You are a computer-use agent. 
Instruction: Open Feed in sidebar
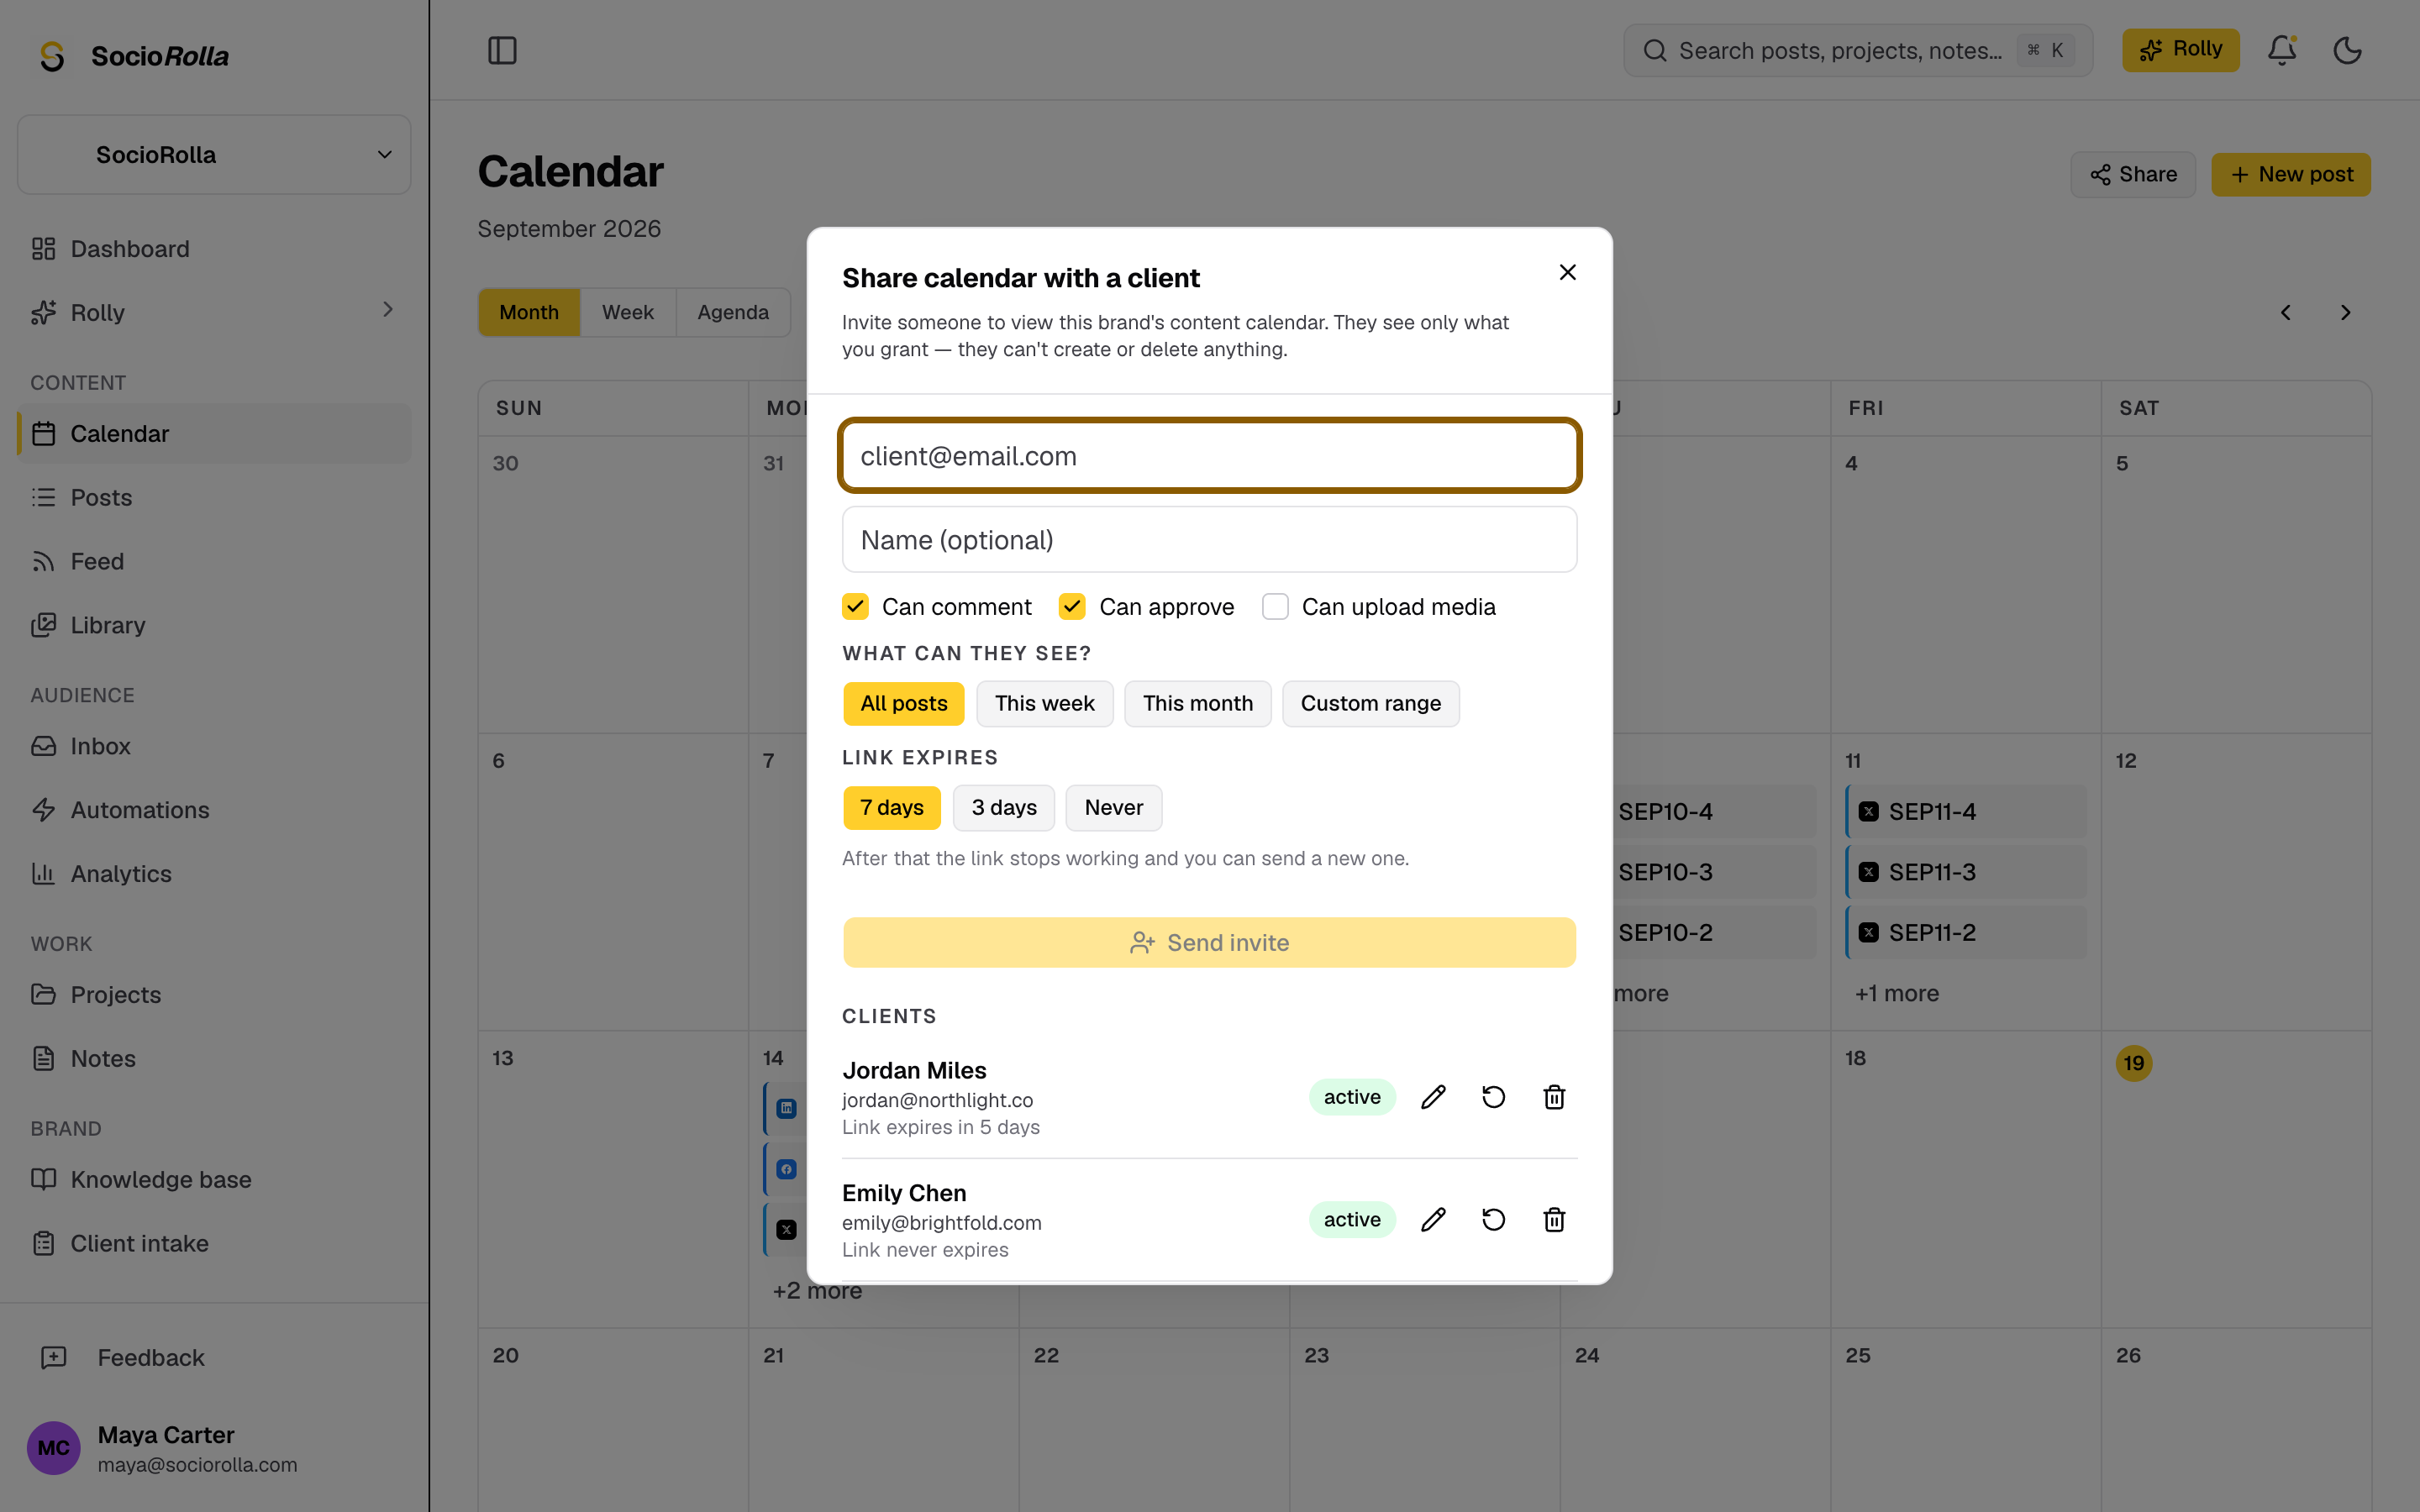(214, 561)
